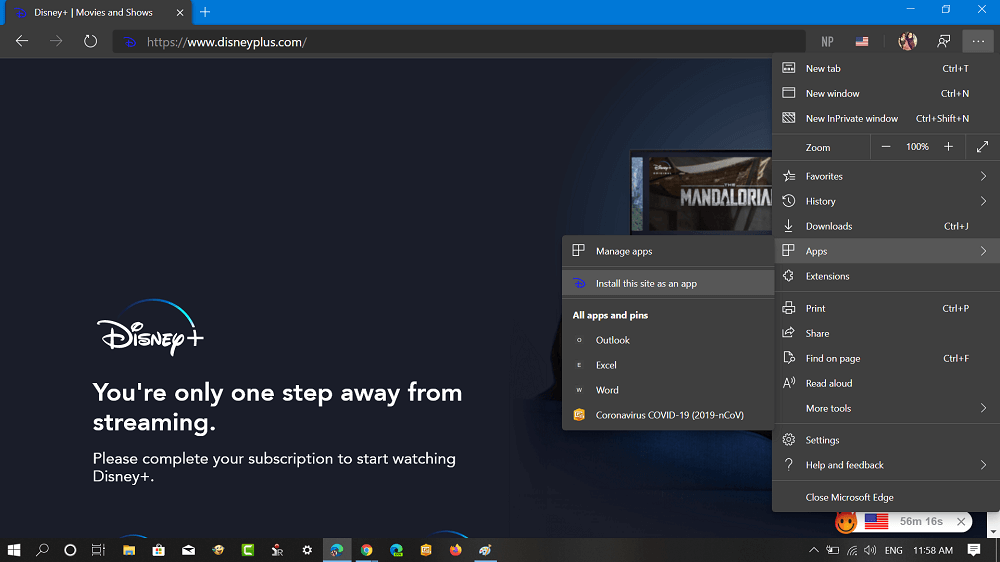The width and height of the screenshot is (1000, 562).
Task: Close the Settings and more menu button
Action: click(x=978, y=41)
